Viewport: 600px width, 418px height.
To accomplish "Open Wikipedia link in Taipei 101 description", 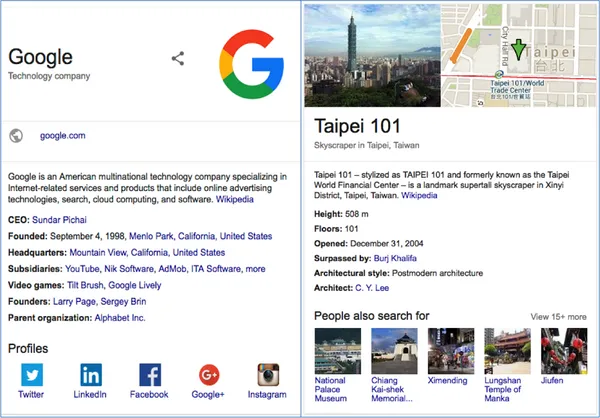I will (x=419, y=195).
